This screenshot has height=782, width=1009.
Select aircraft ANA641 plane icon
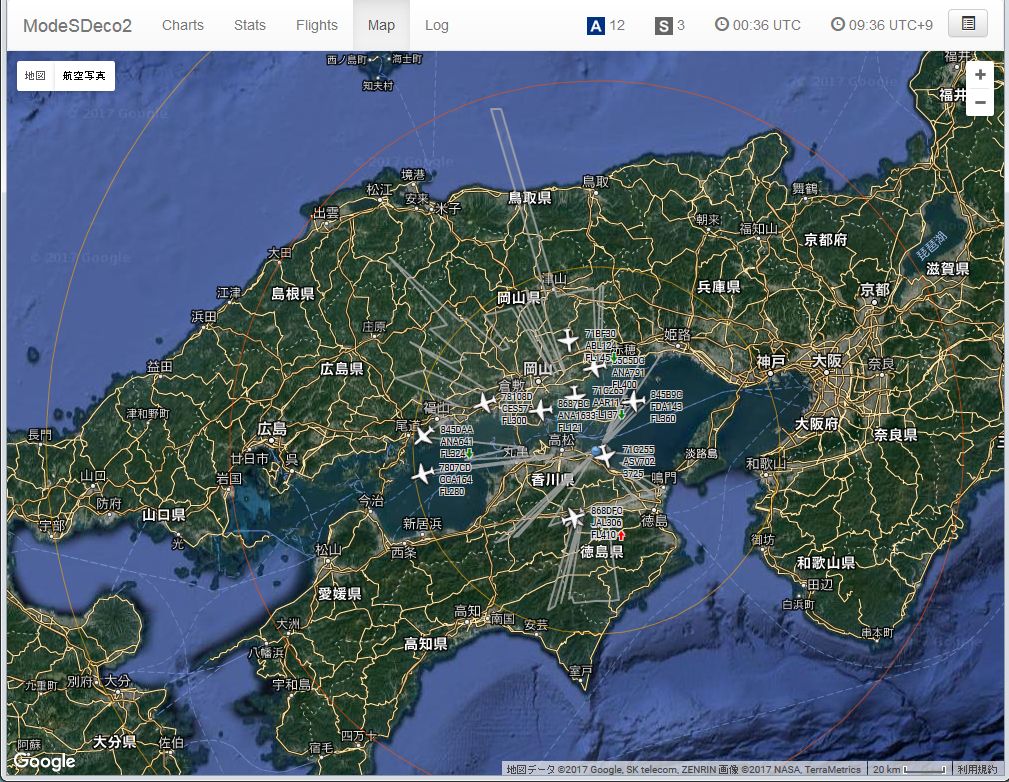coord(424,435)
